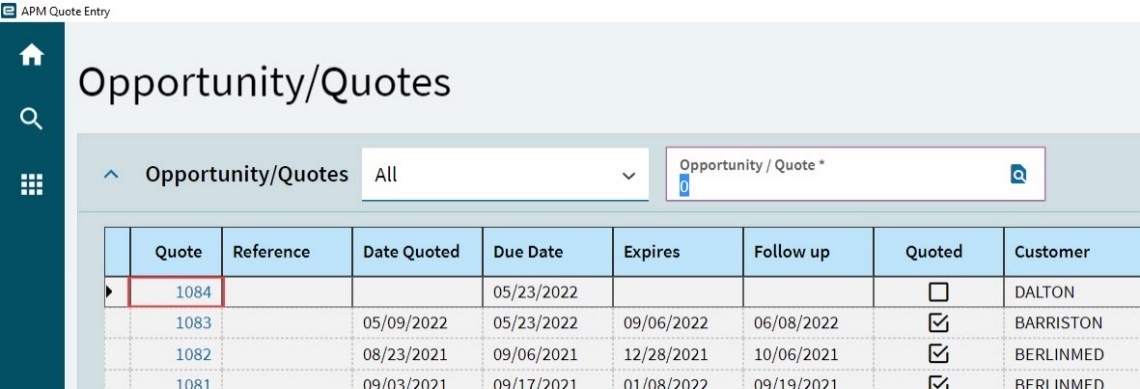1140x389 pixels.
Task: Click expires date 12/28/2021
Action: [678, 354]
